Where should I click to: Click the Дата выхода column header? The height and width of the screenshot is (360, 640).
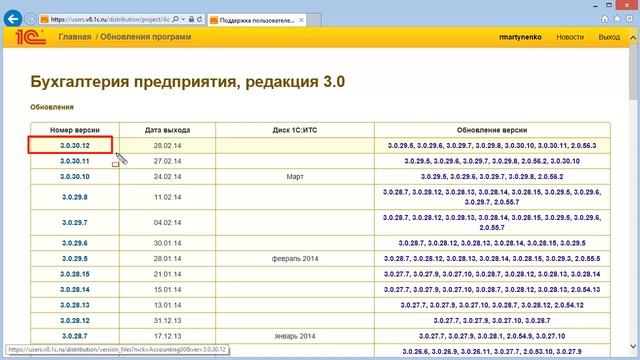[x=167, y=130]
